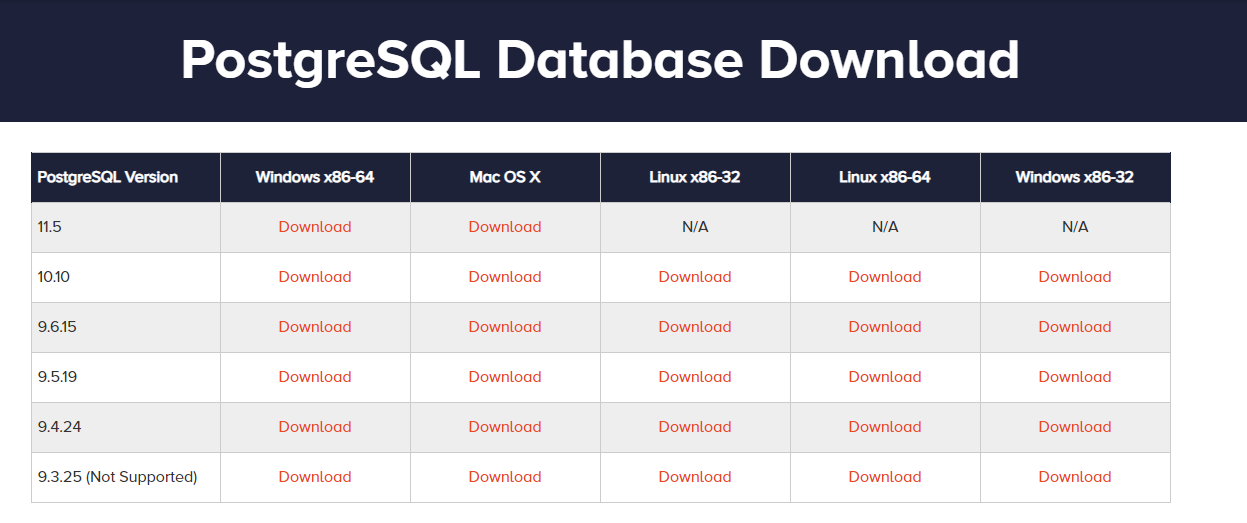
Task: Download 9.6.15 for Windows x86-32
Action: click(x=1075, y=327)
